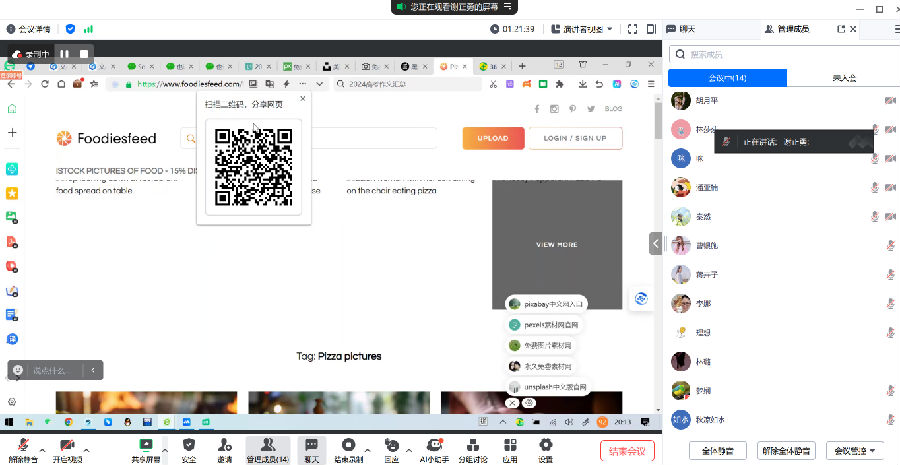900x465 pixels.
Task: Click the red 结束会议 button
Action: point(628,450)
